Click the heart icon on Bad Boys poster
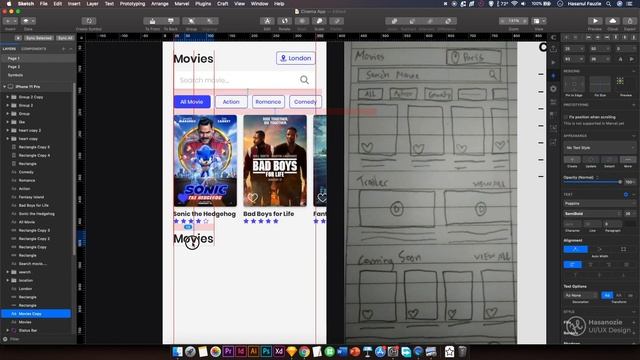The image size is (640, 360). 253,198
